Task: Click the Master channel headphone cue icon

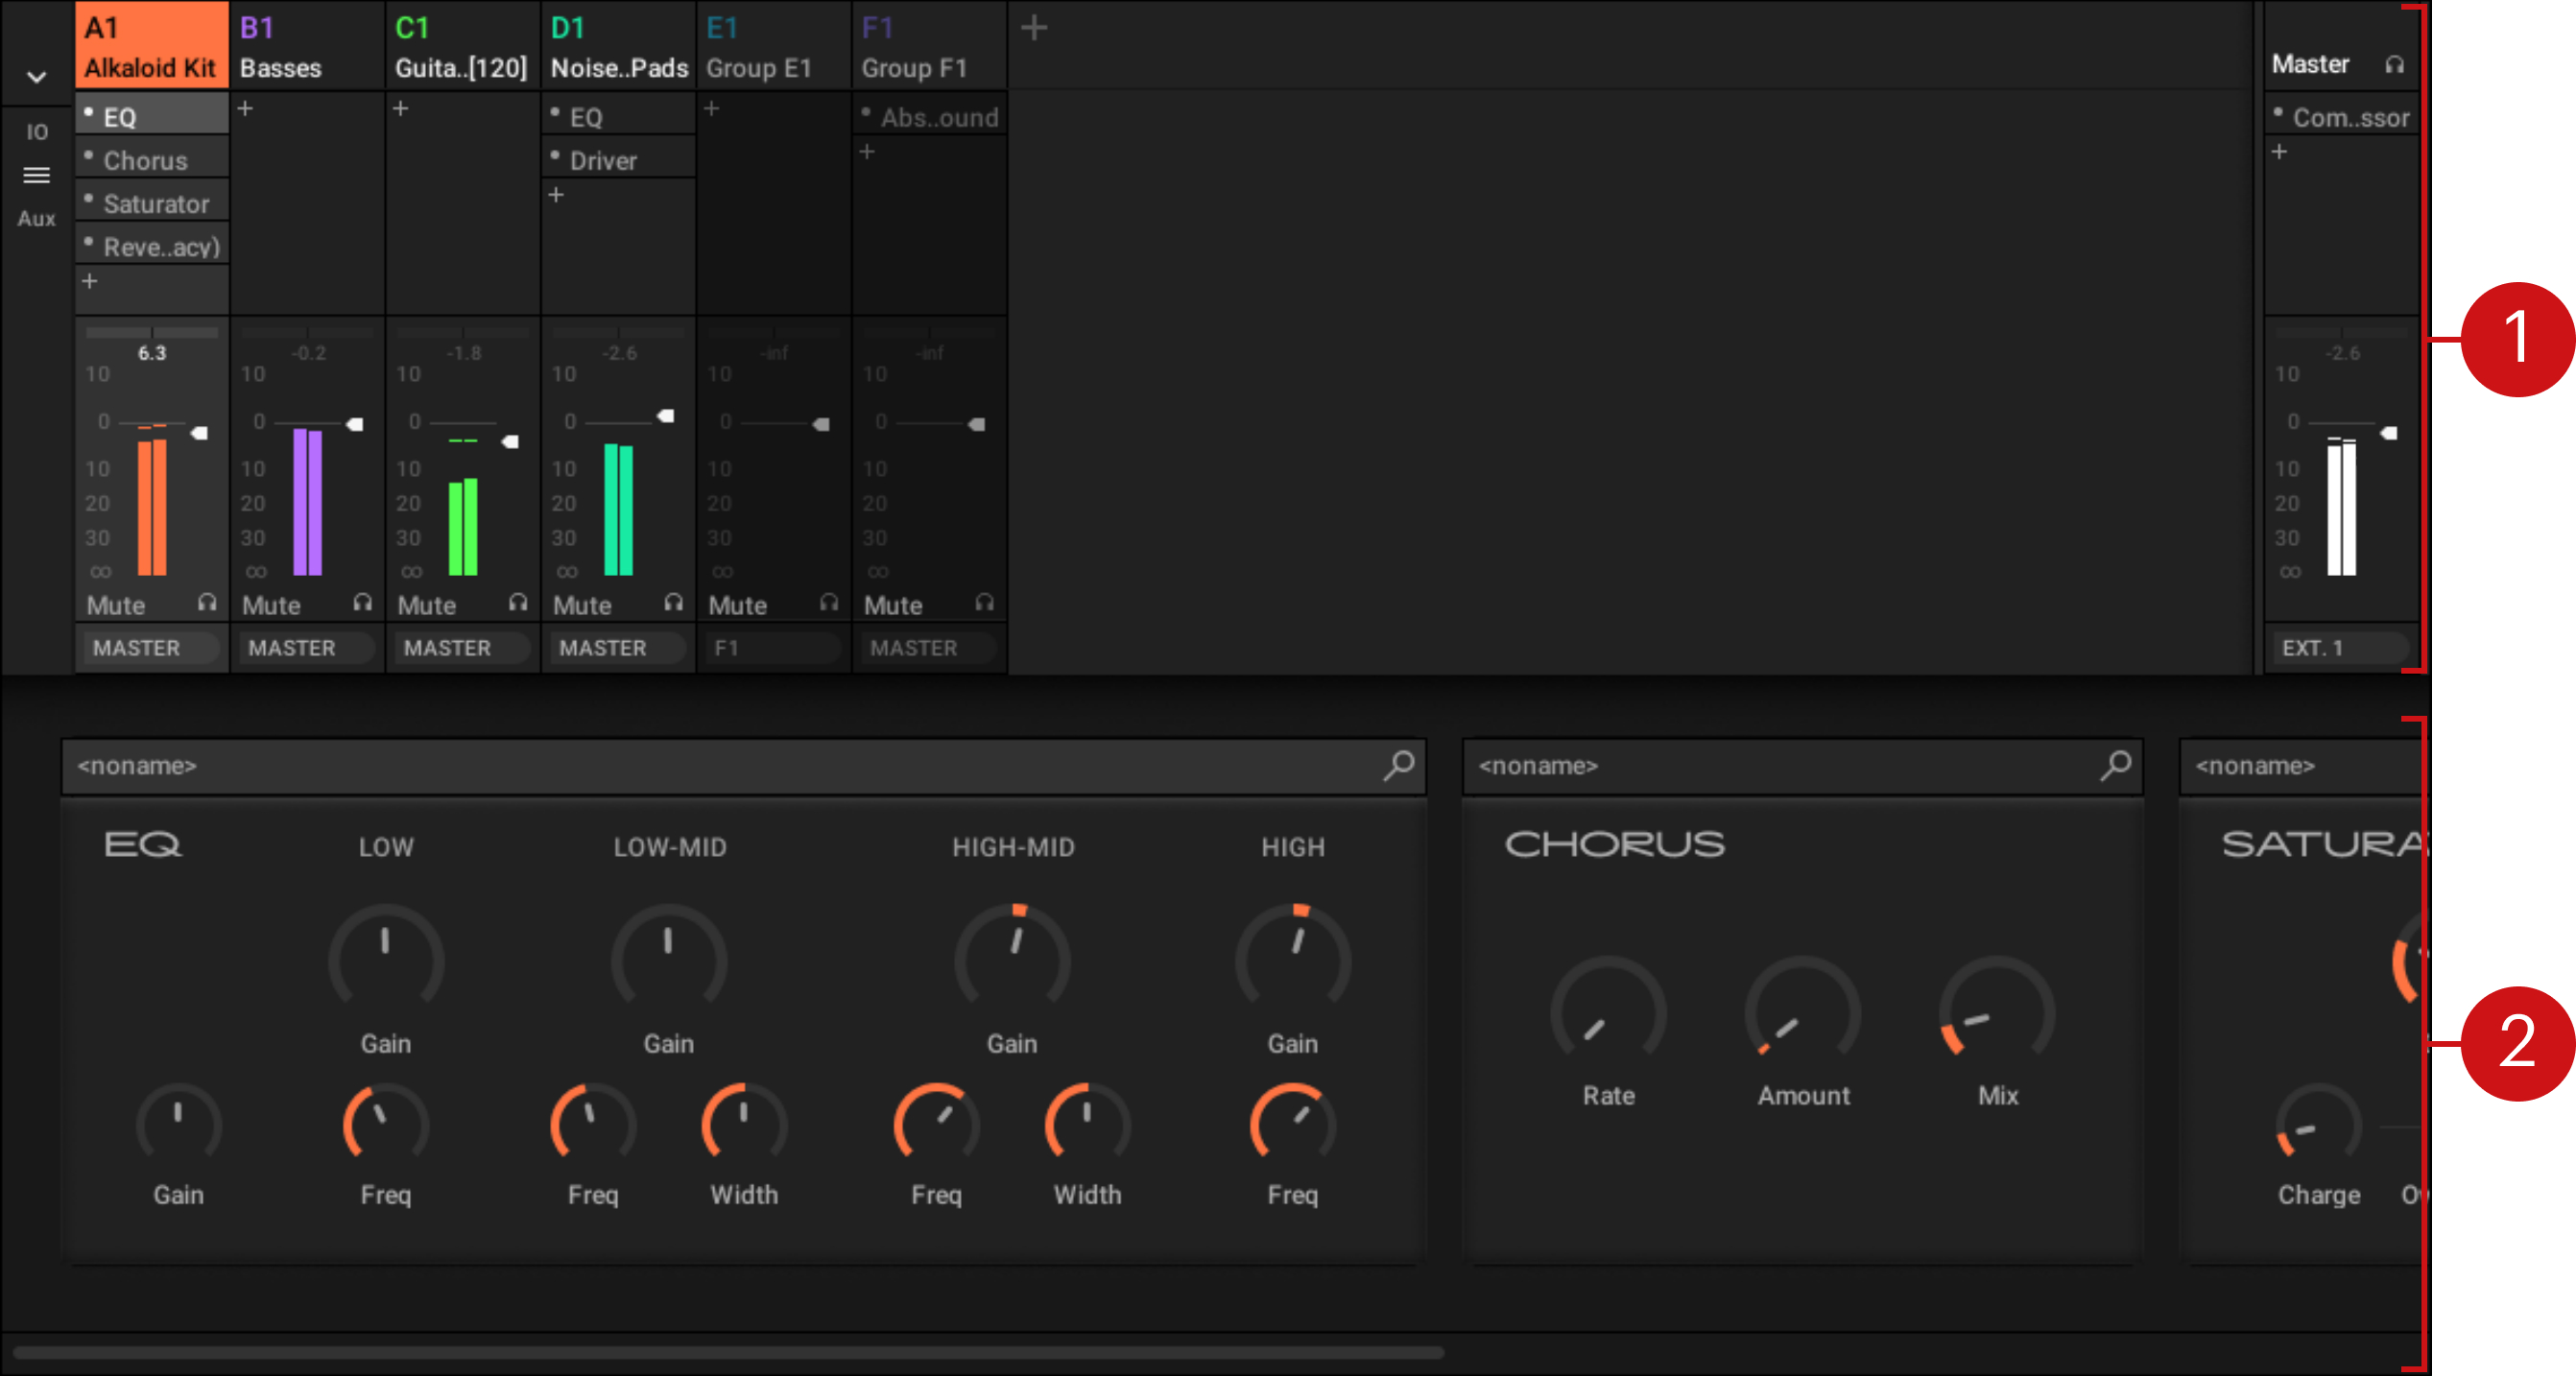Action: click(x=2394, y=65)
